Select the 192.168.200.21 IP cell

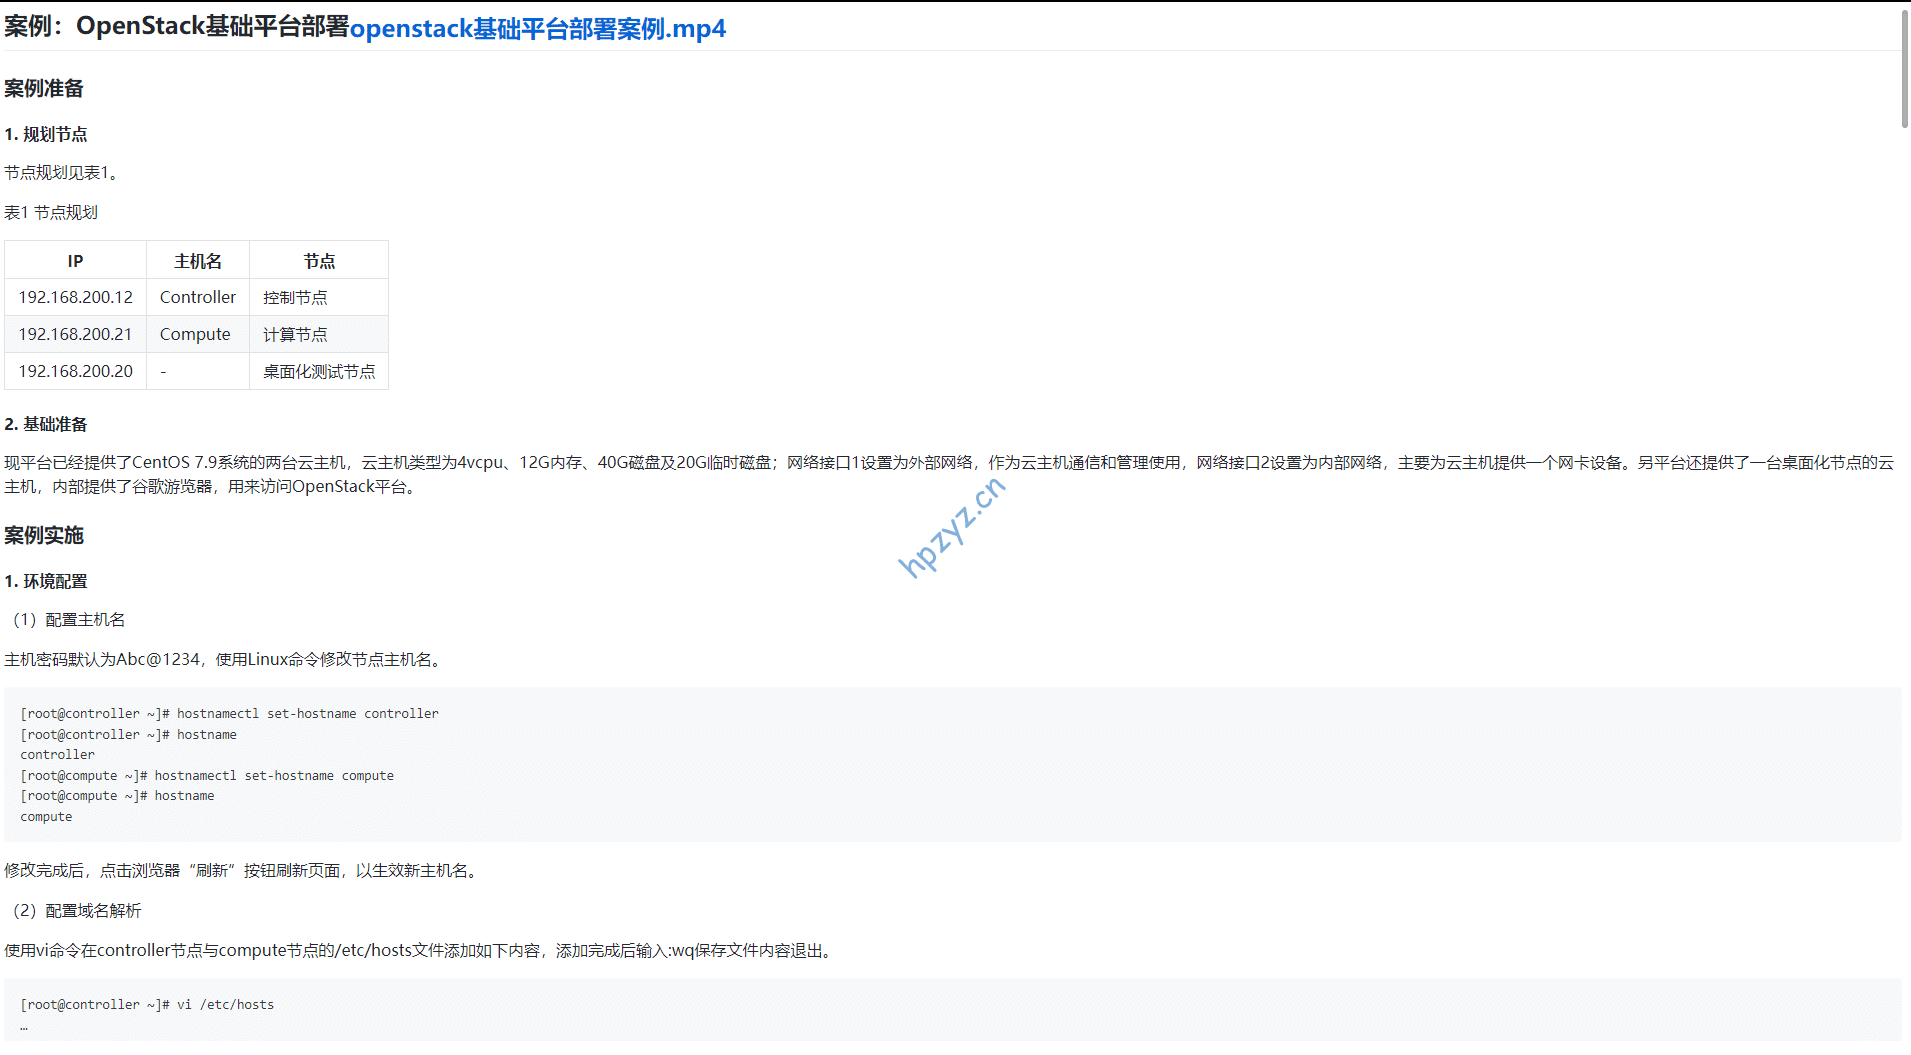[75, 335]
